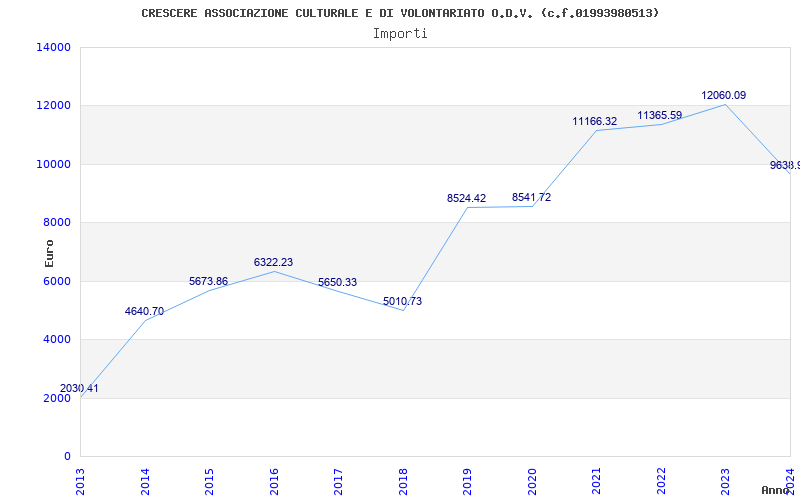Click the y-axis value 0
The image size is (800, 500).
point(67,456)
